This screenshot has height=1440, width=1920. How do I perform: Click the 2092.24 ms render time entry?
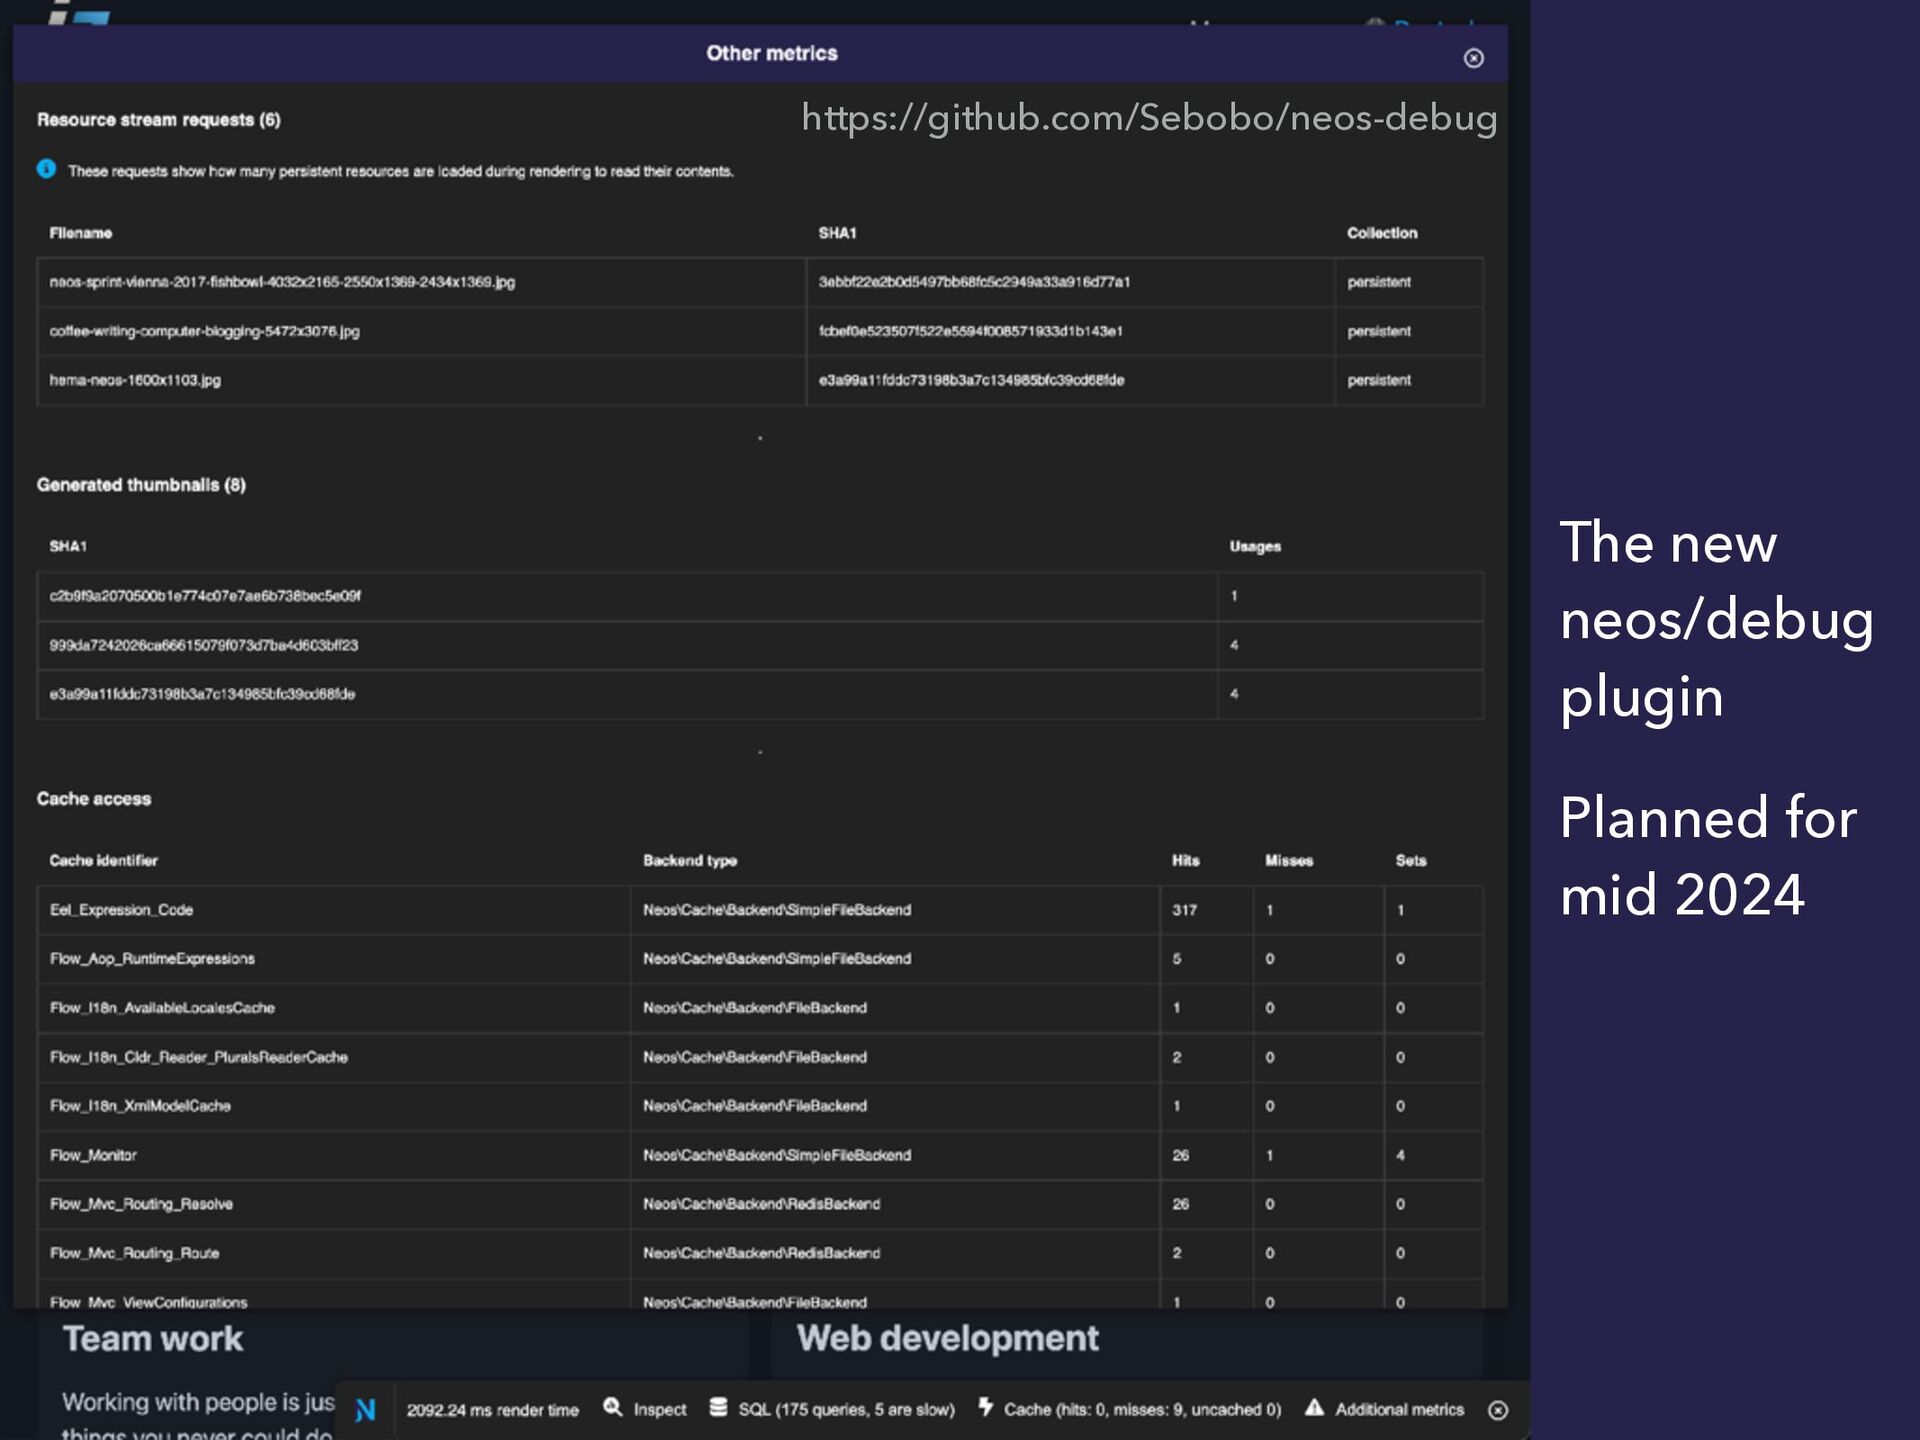492,1410
